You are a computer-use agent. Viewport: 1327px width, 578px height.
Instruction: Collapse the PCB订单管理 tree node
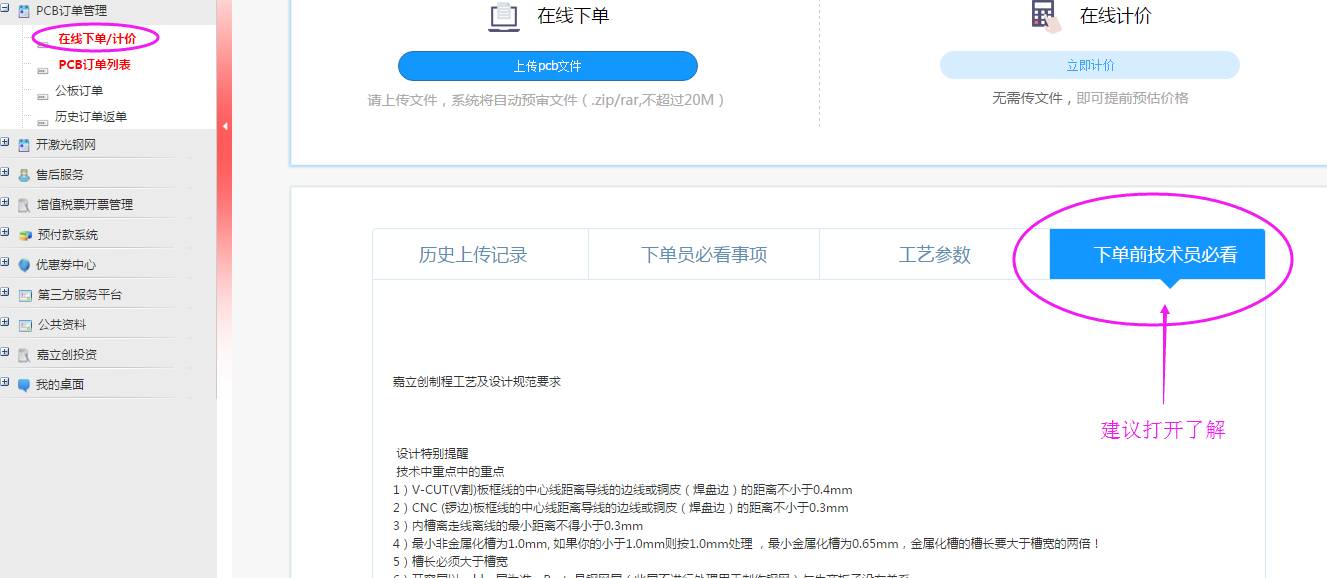pos(6,10)
